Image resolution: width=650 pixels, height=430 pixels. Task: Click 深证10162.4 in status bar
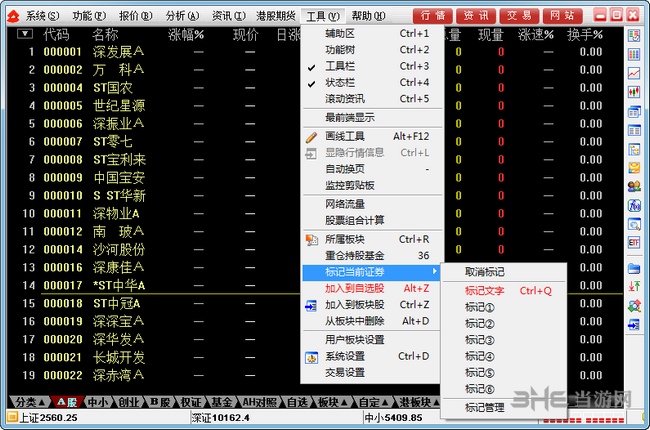click(220, 418)
